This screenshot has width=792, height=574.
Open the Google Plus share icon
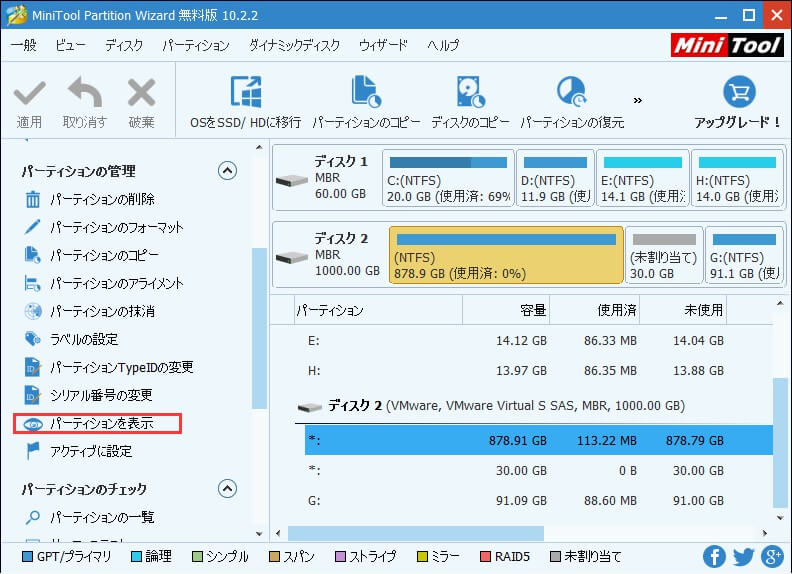point(772,556)
